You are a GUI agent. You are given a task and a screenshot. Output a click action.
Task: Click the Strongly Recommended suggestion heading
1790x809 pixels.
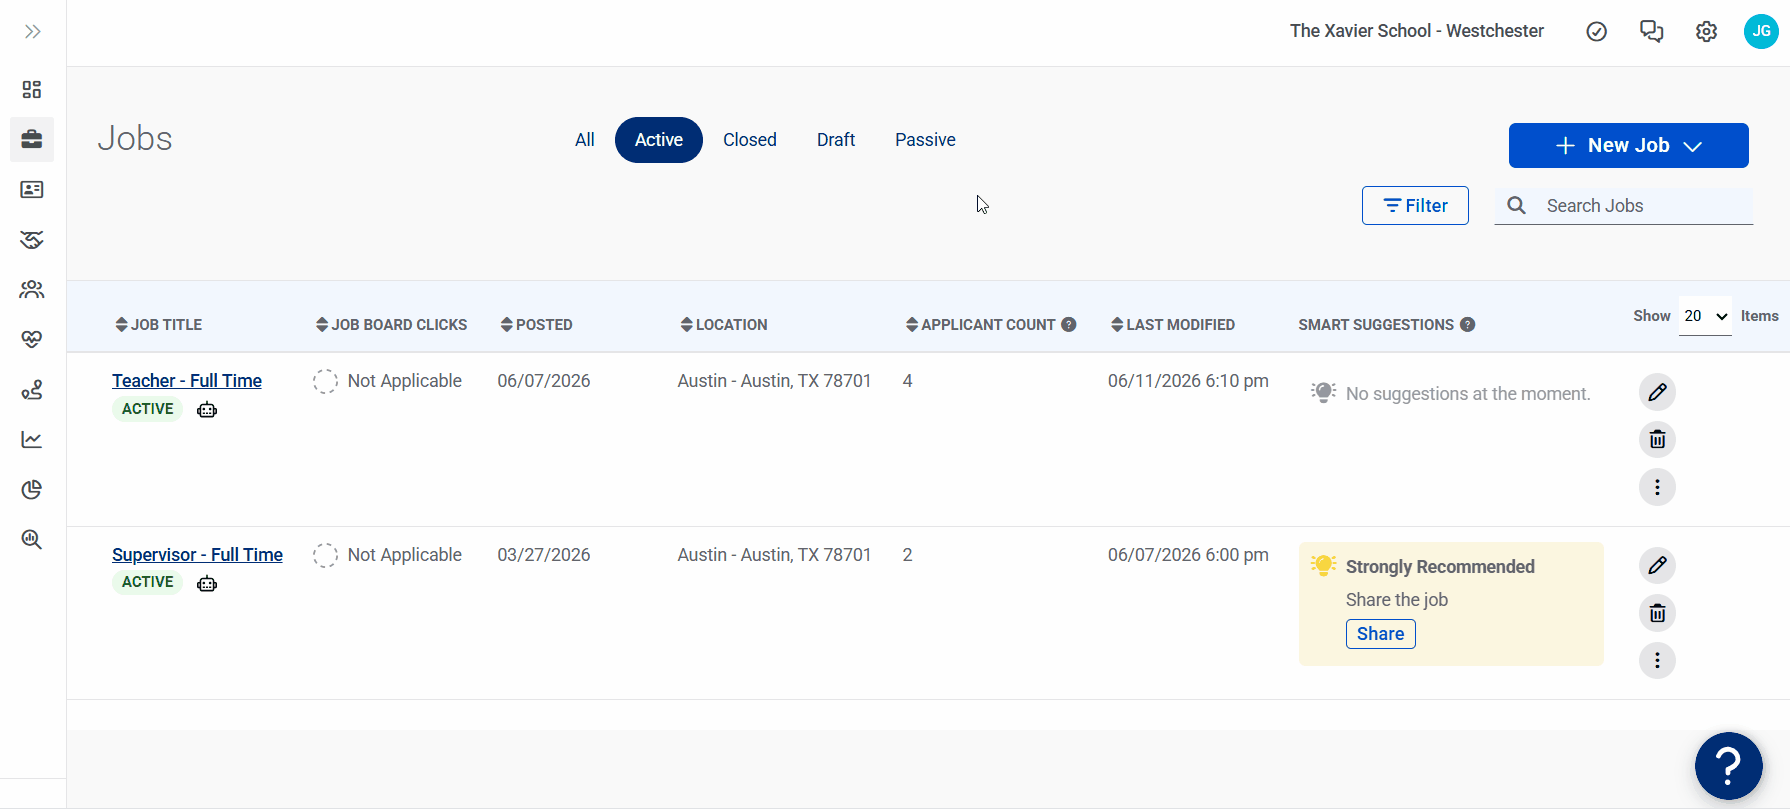(1440, 567)
